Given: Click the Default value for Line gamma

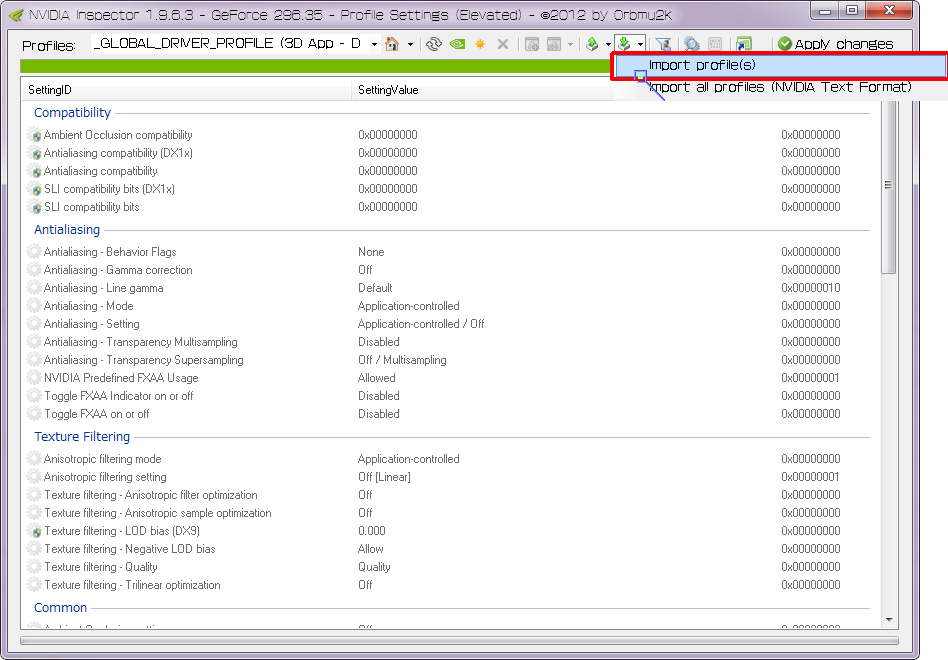Looking at the screenshot, I should [x=375, y=288].
